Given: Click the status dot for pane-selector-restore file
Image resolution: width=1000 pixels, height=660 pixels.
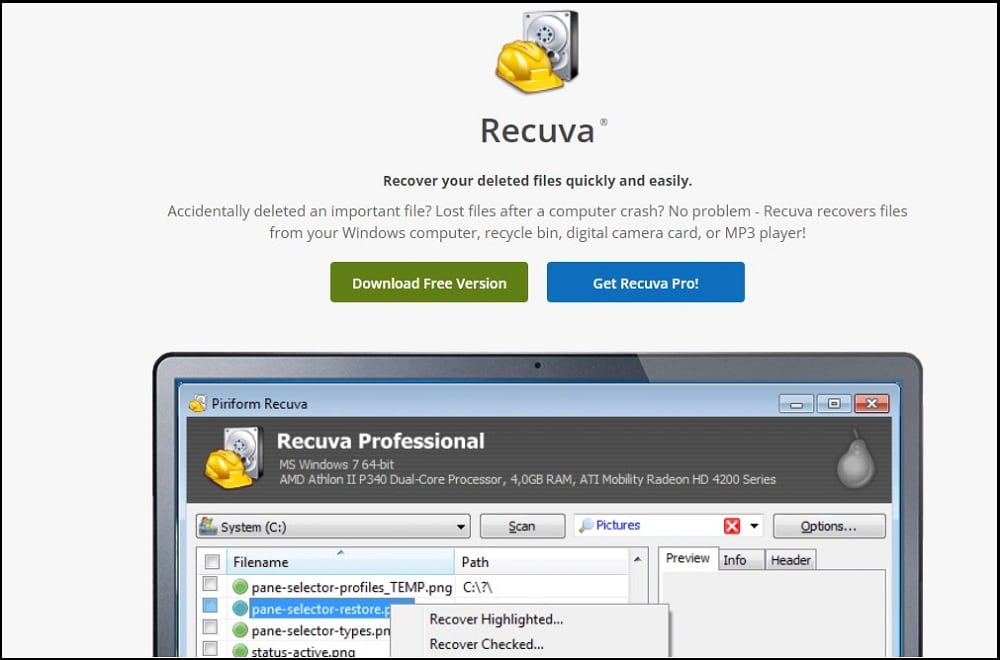Looking at the screenshot, I should (240, 608).
